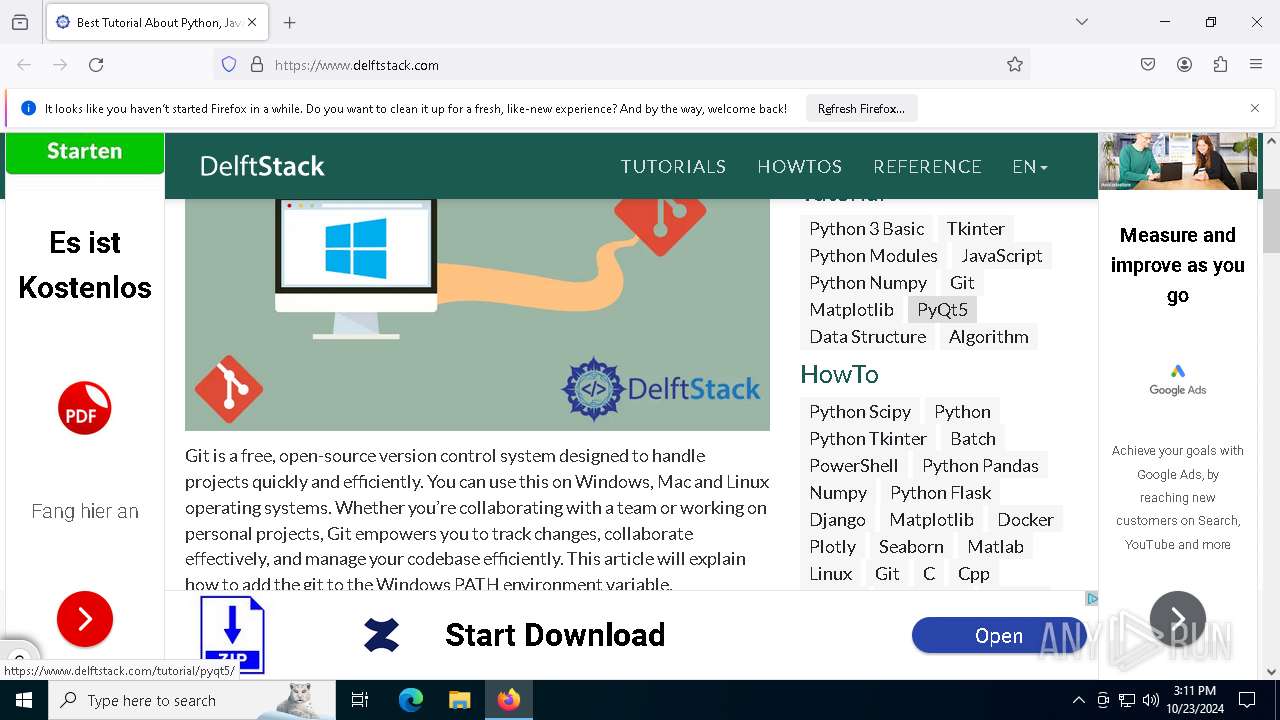The width and height of the screenshot is (1280, 720).
Task: Click the Open button in bottom ad
Action: (999, 636)
